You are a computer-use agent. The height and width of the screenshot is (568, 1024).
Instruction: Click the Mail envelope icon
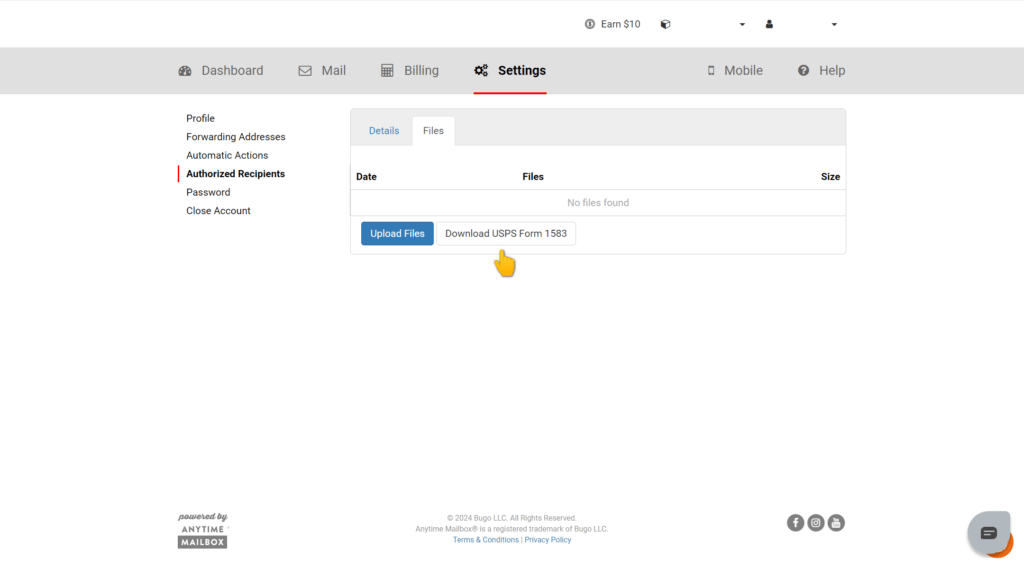305,71
